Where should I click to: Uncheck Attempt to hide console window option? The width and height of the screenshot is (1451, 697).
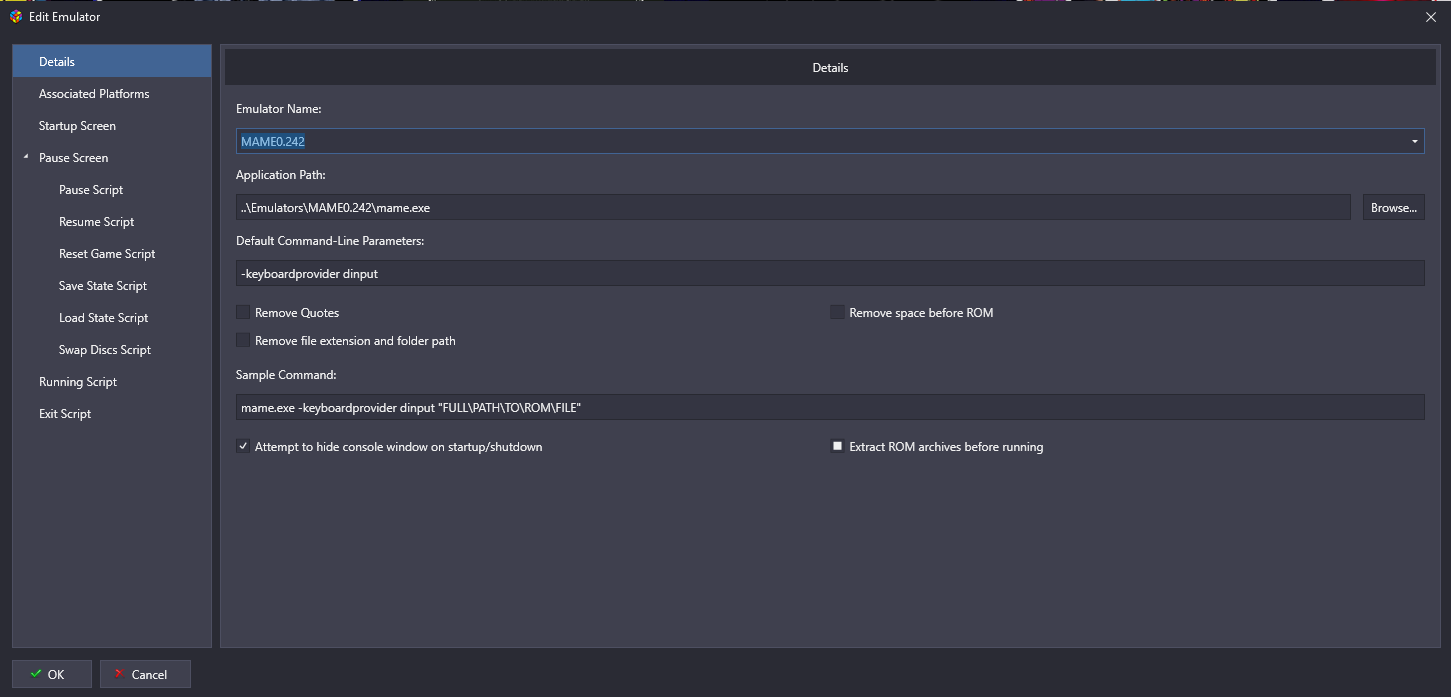243,447
